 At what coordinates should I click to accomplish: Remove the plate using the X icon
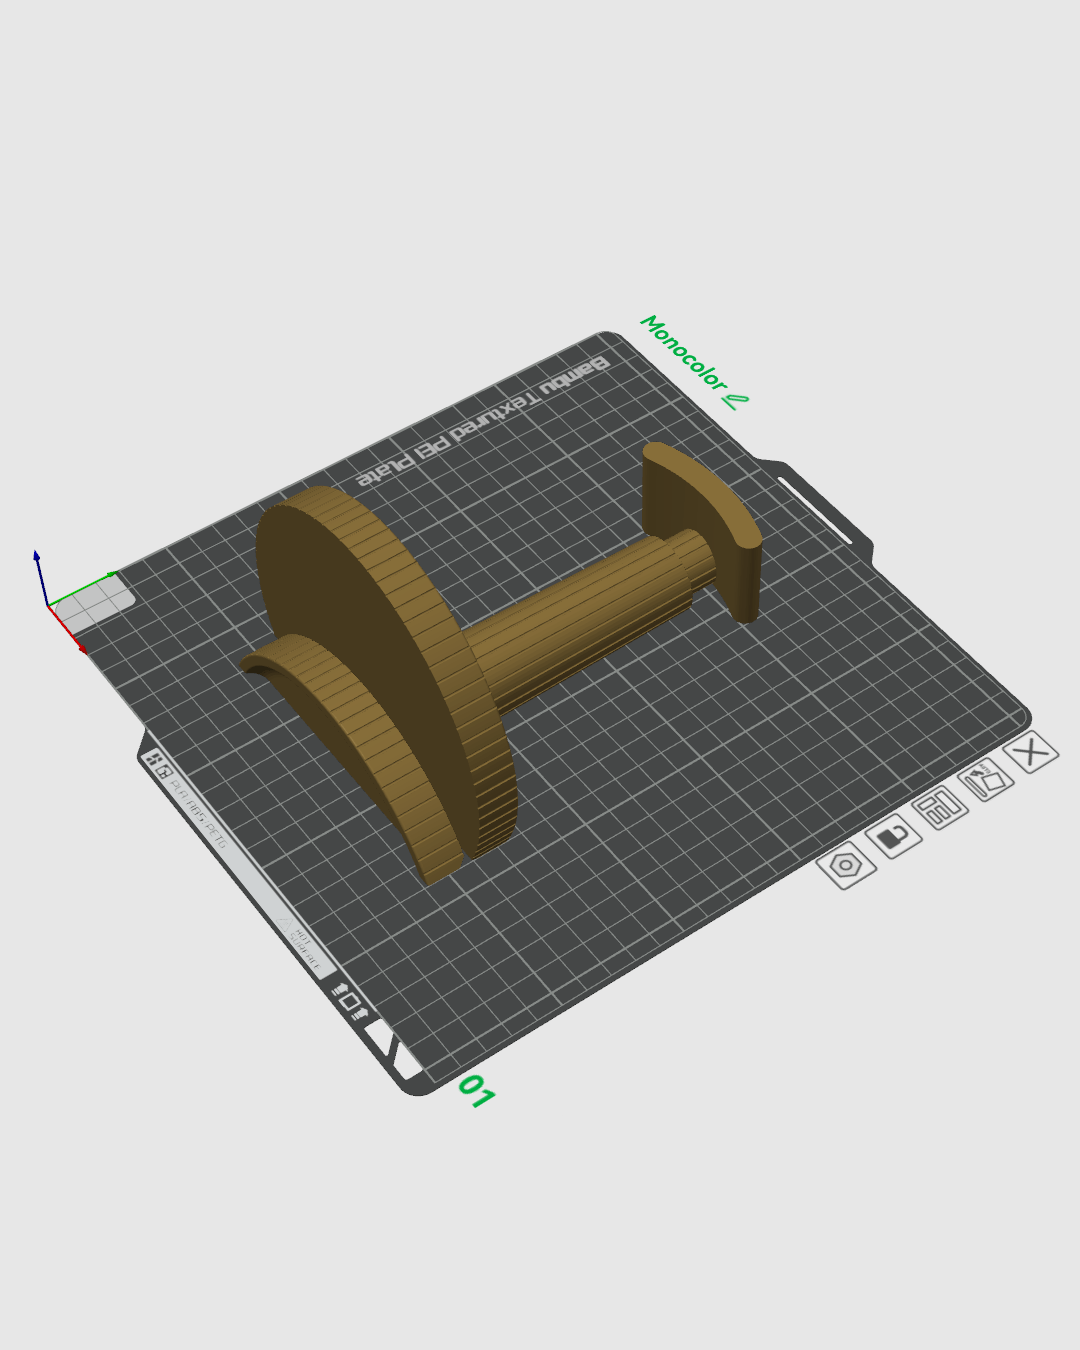pyautogui.click(x=1031, y=751)
